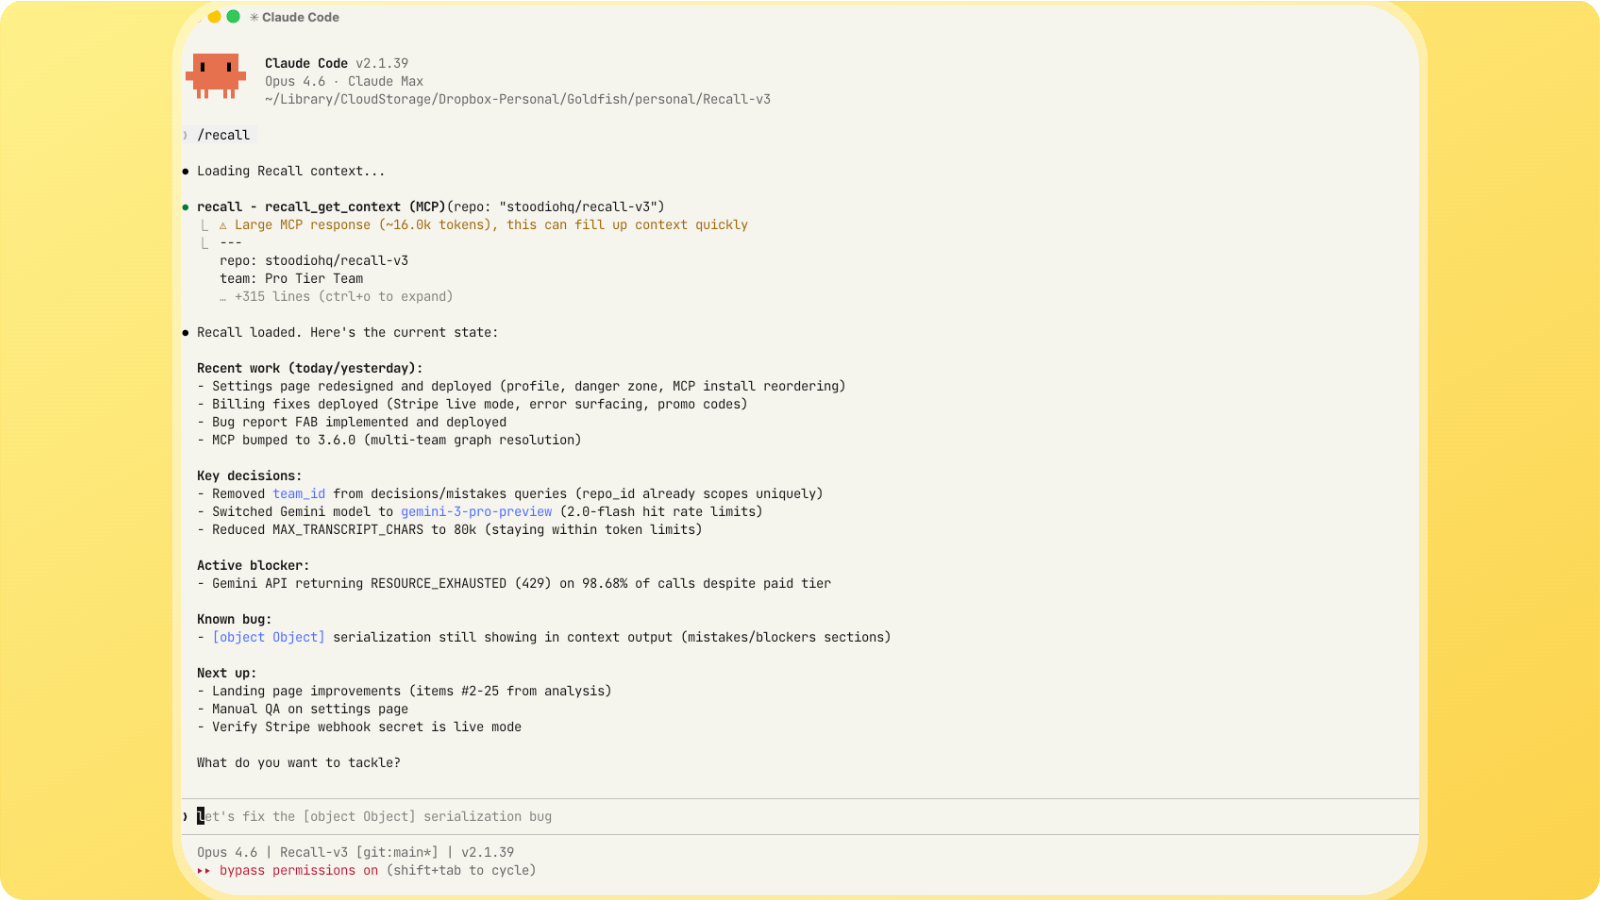Click the 'Claude Code v2.1.39' header text
Screen dimensions: 1600x900
point(337,63)
